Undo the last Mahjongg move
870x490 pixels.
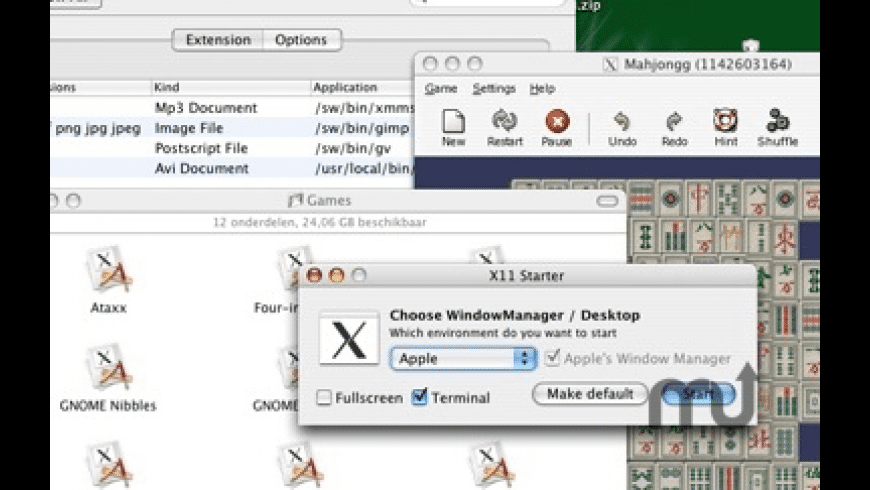(622, 128)
